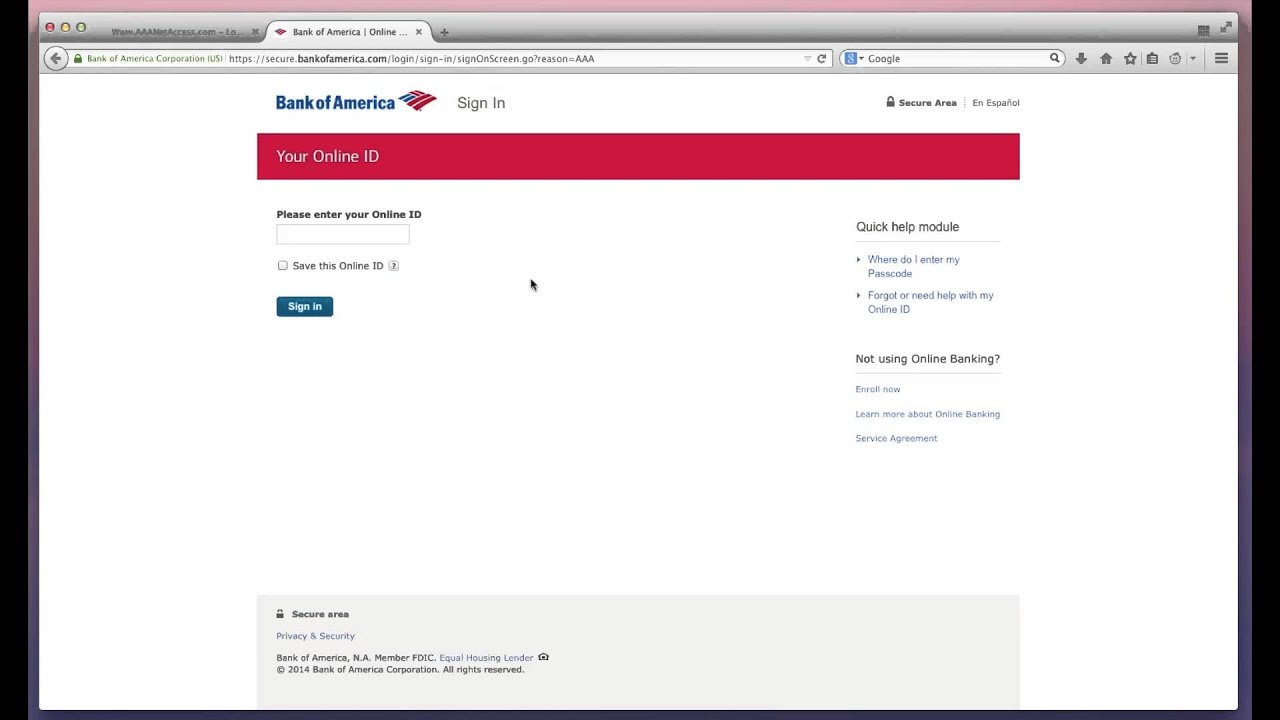Open a new tab with the plus
1280x720 pixels.
pos(444,32)
